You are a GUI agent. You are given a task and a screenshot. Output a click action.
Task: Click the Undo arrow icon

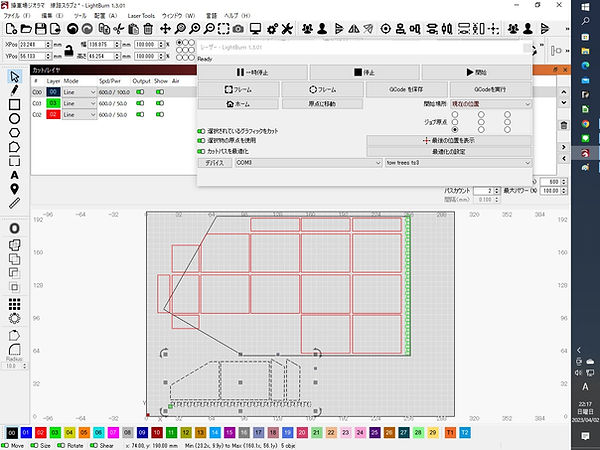[72, 29]
